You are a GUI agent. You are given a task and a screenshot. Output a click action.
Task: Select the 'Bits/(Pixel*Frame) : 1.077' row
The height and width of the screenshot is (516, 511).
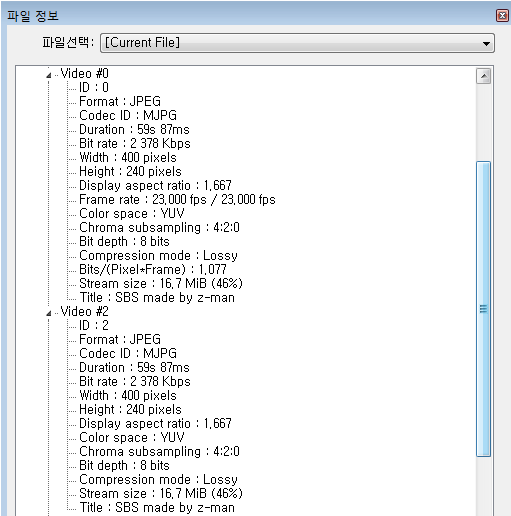[153, 269]
